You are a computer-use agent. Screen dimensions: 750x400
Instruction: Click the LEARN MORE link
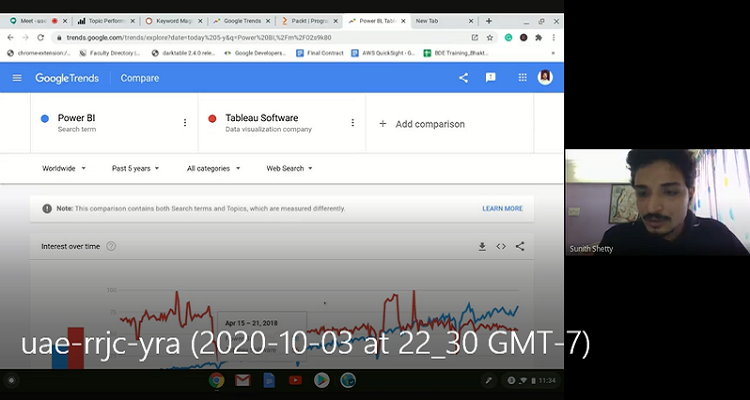[502, 208]
